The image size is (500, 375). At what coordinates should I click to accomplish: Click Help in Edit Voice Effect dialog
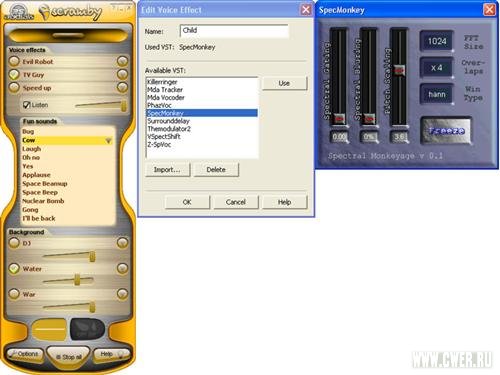[284, 202]
